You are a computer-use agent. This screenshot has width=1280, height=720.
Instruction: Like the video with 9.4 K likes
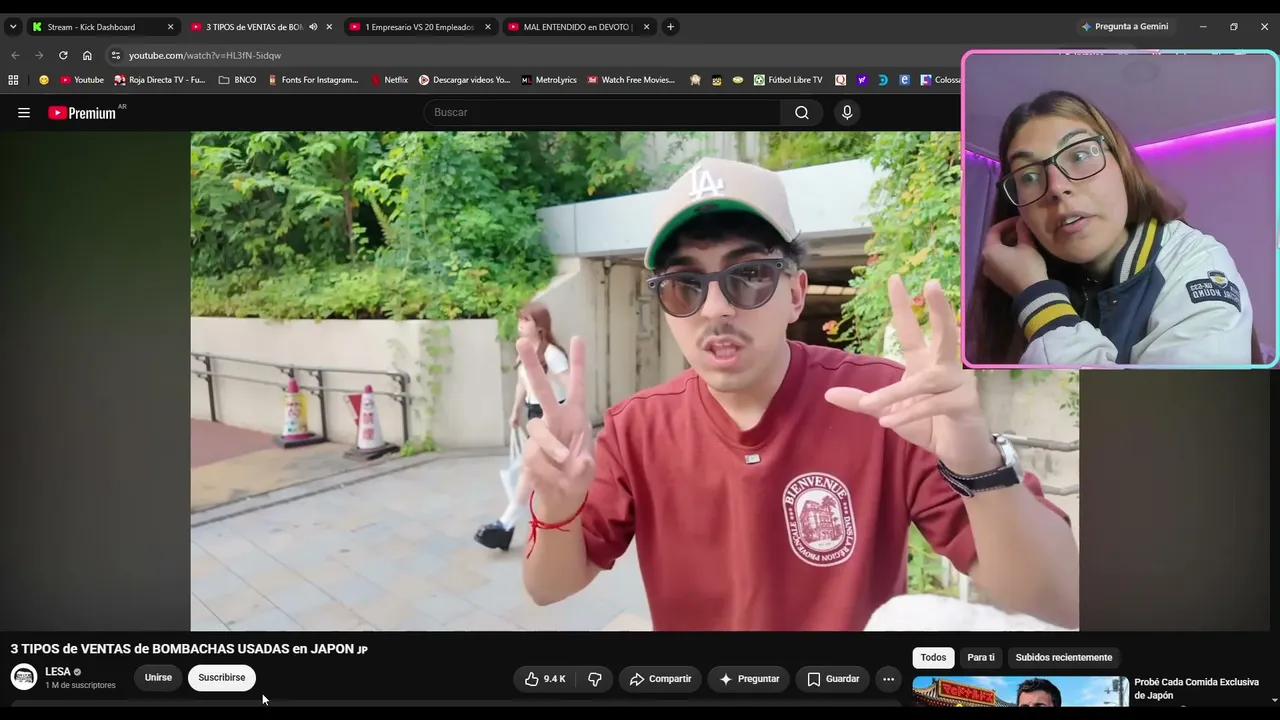545,679
